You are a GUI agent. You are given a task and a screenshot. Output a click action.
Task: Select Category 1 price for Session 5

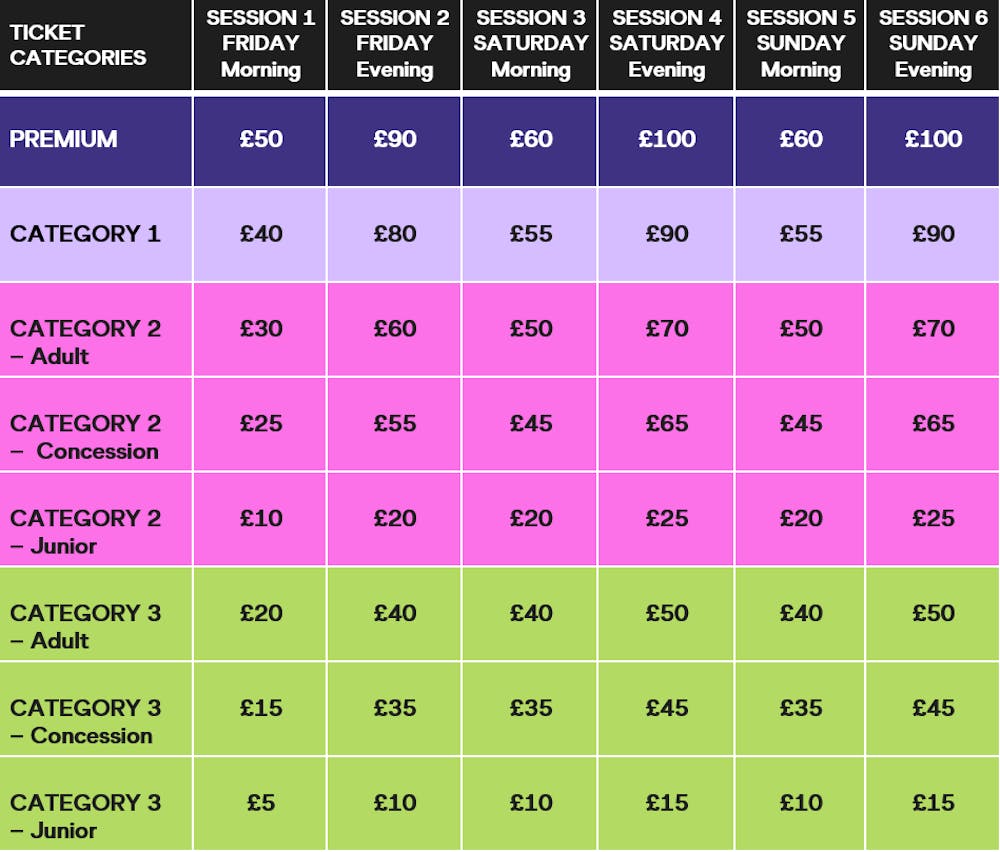point(801,234)
